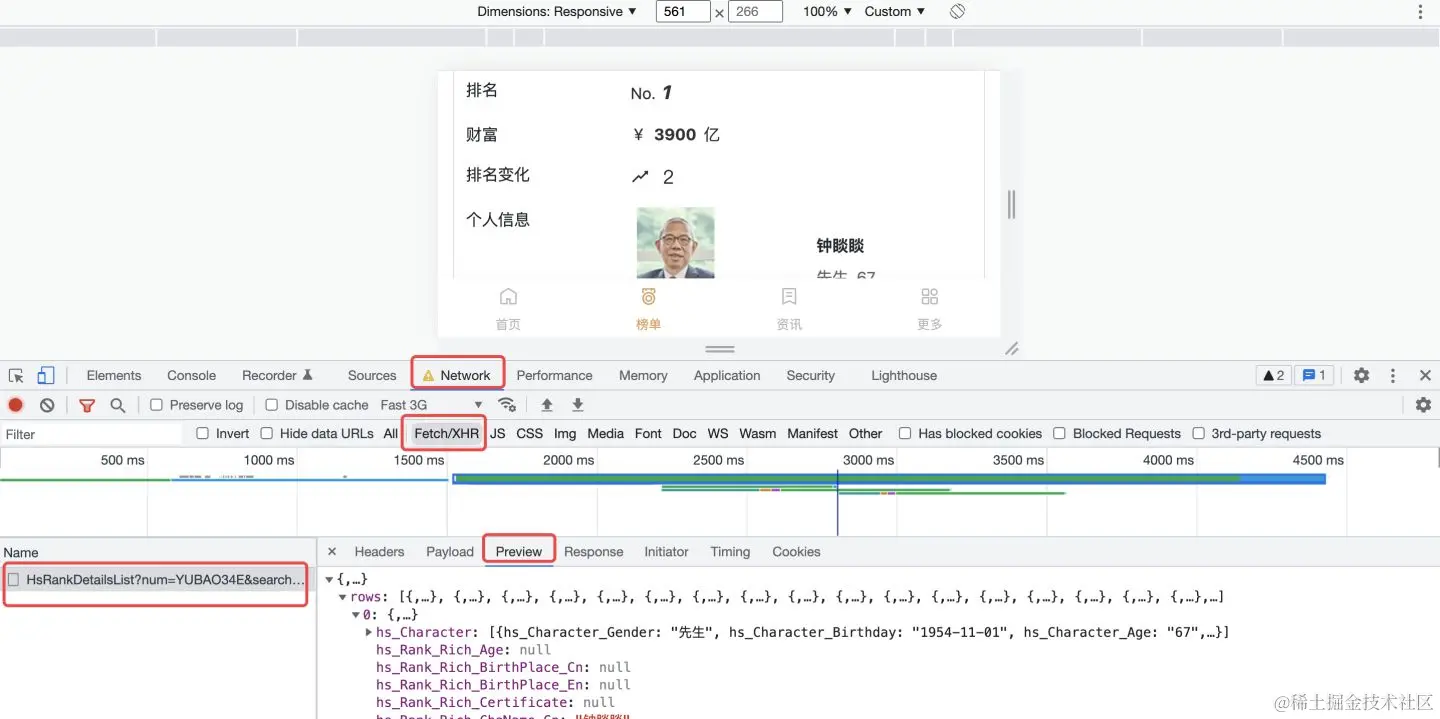This screenshot has width=1440, height=719.
Task: Open DevTools settings gear icon
Action: [x=1361, y=375]
